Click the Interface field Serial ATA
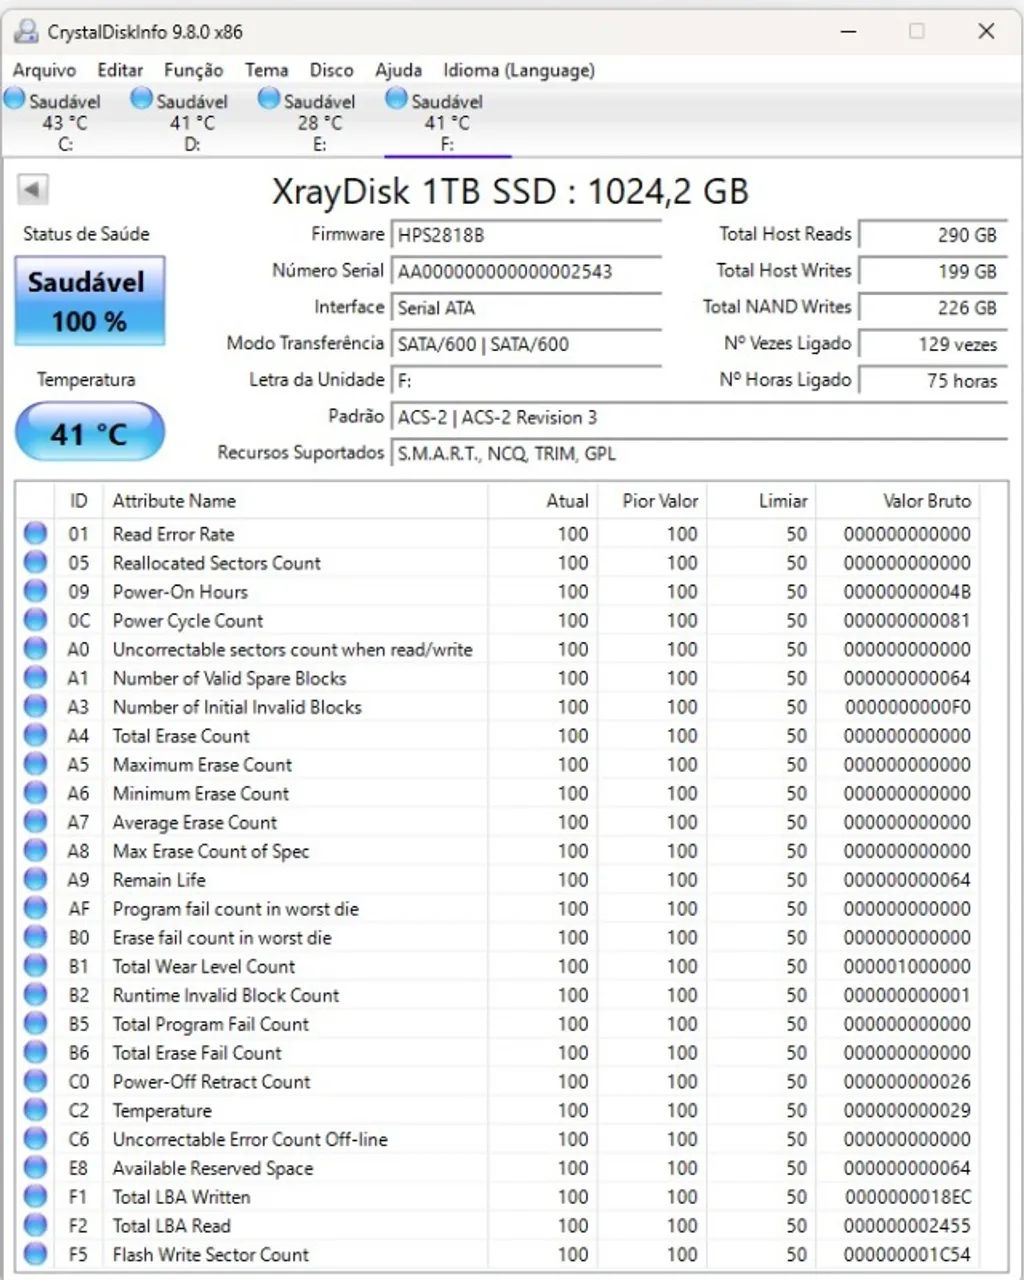Viewport: 1024px width, 1280px height. [x=526, y=308]
